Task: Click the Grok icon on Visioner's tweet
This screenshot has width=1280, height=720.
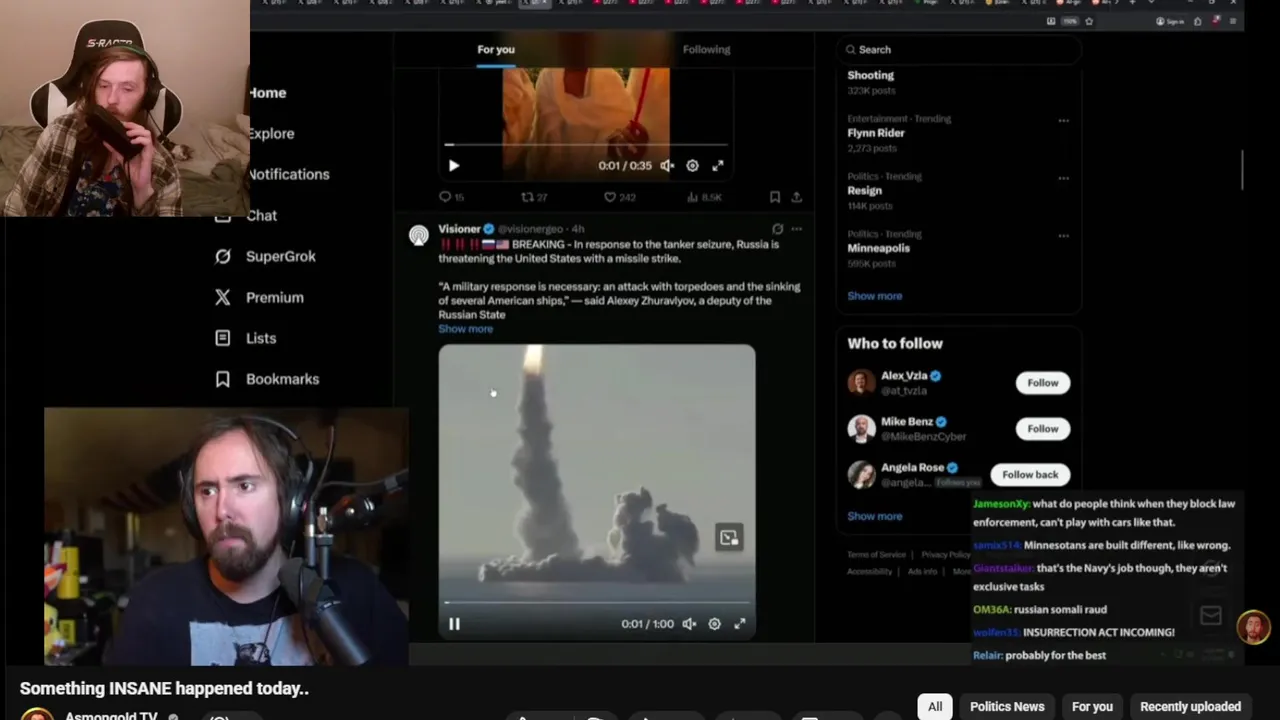Action: pos(777,229)
